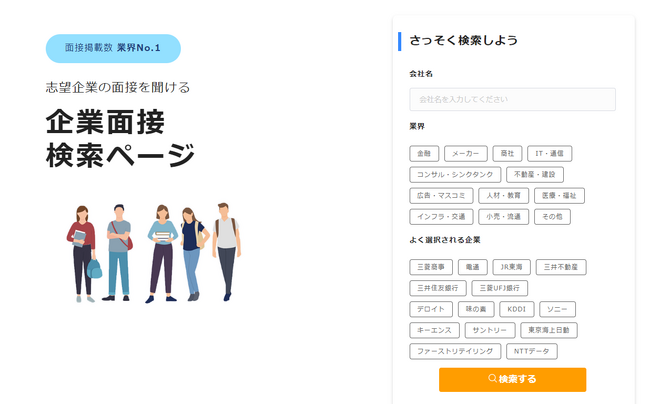Screen dimensions: 650x404
Task: Choose the その他 industry tag
Action: pos(552,217)
